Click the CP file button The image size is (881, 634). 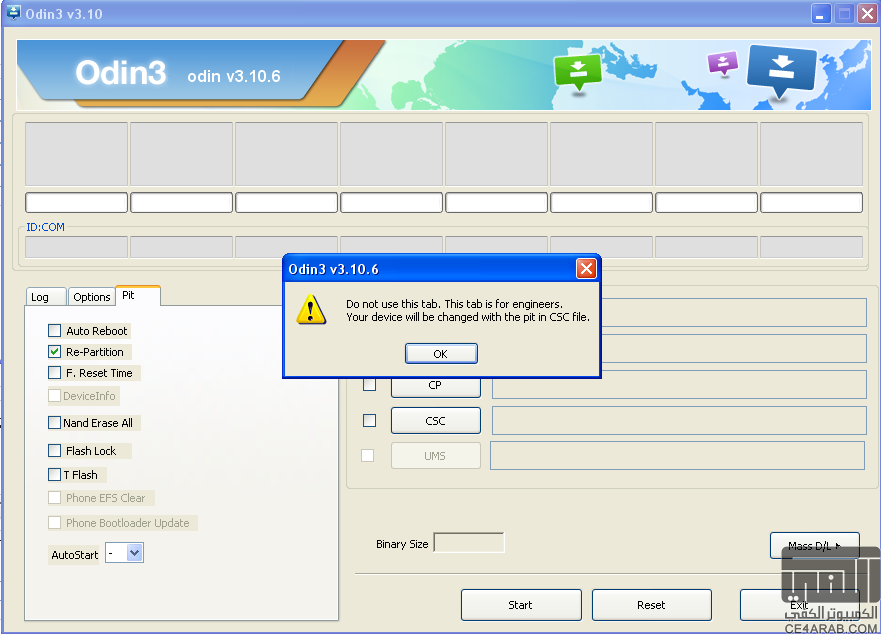[435, 386]
